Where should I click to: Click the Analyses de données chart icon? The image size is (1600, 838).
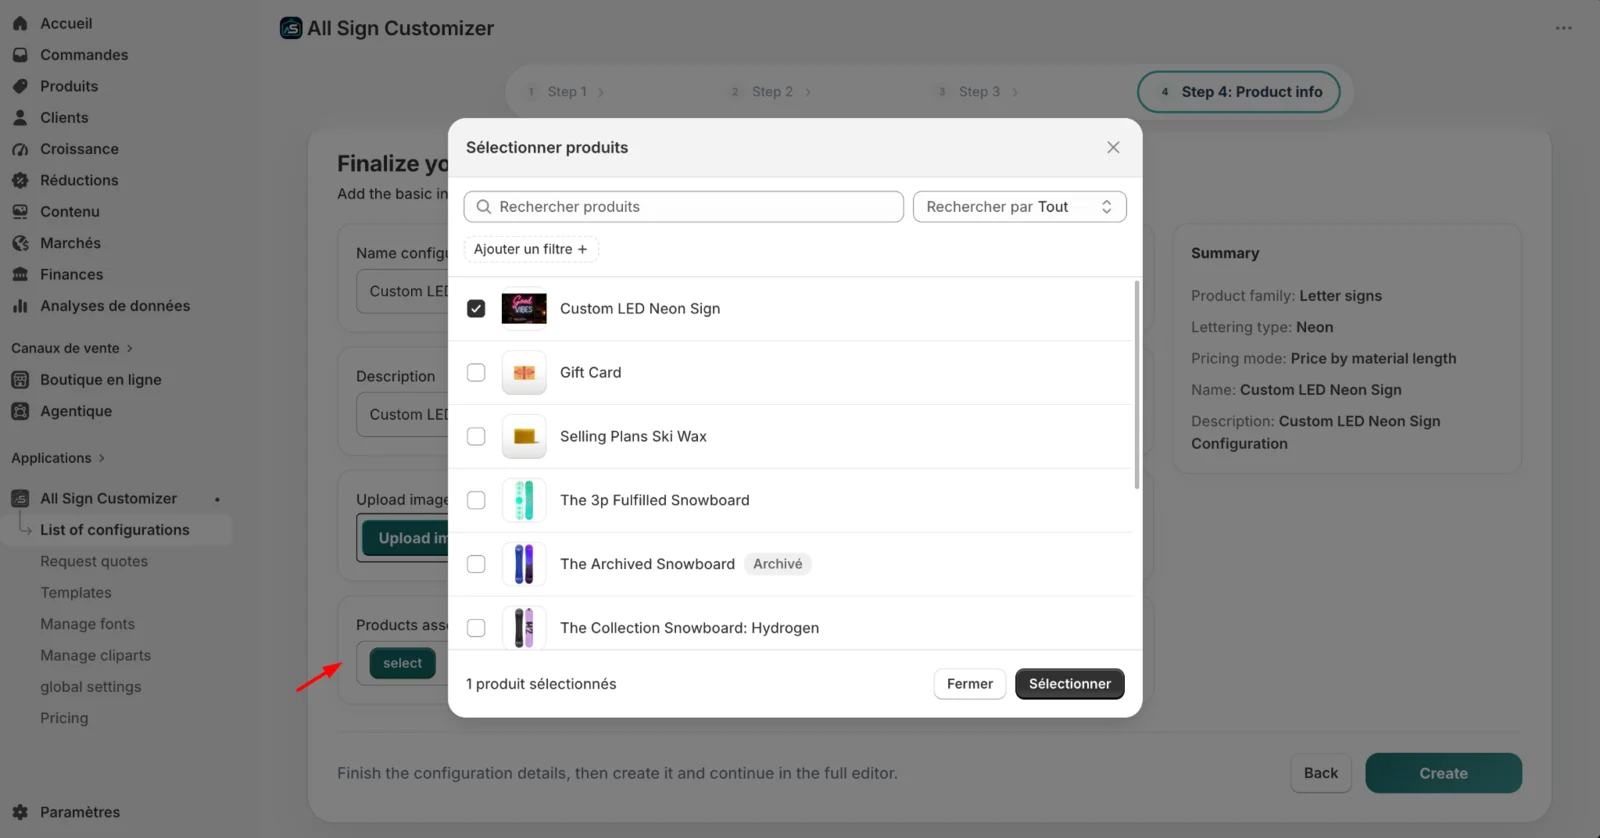[20, 306]
